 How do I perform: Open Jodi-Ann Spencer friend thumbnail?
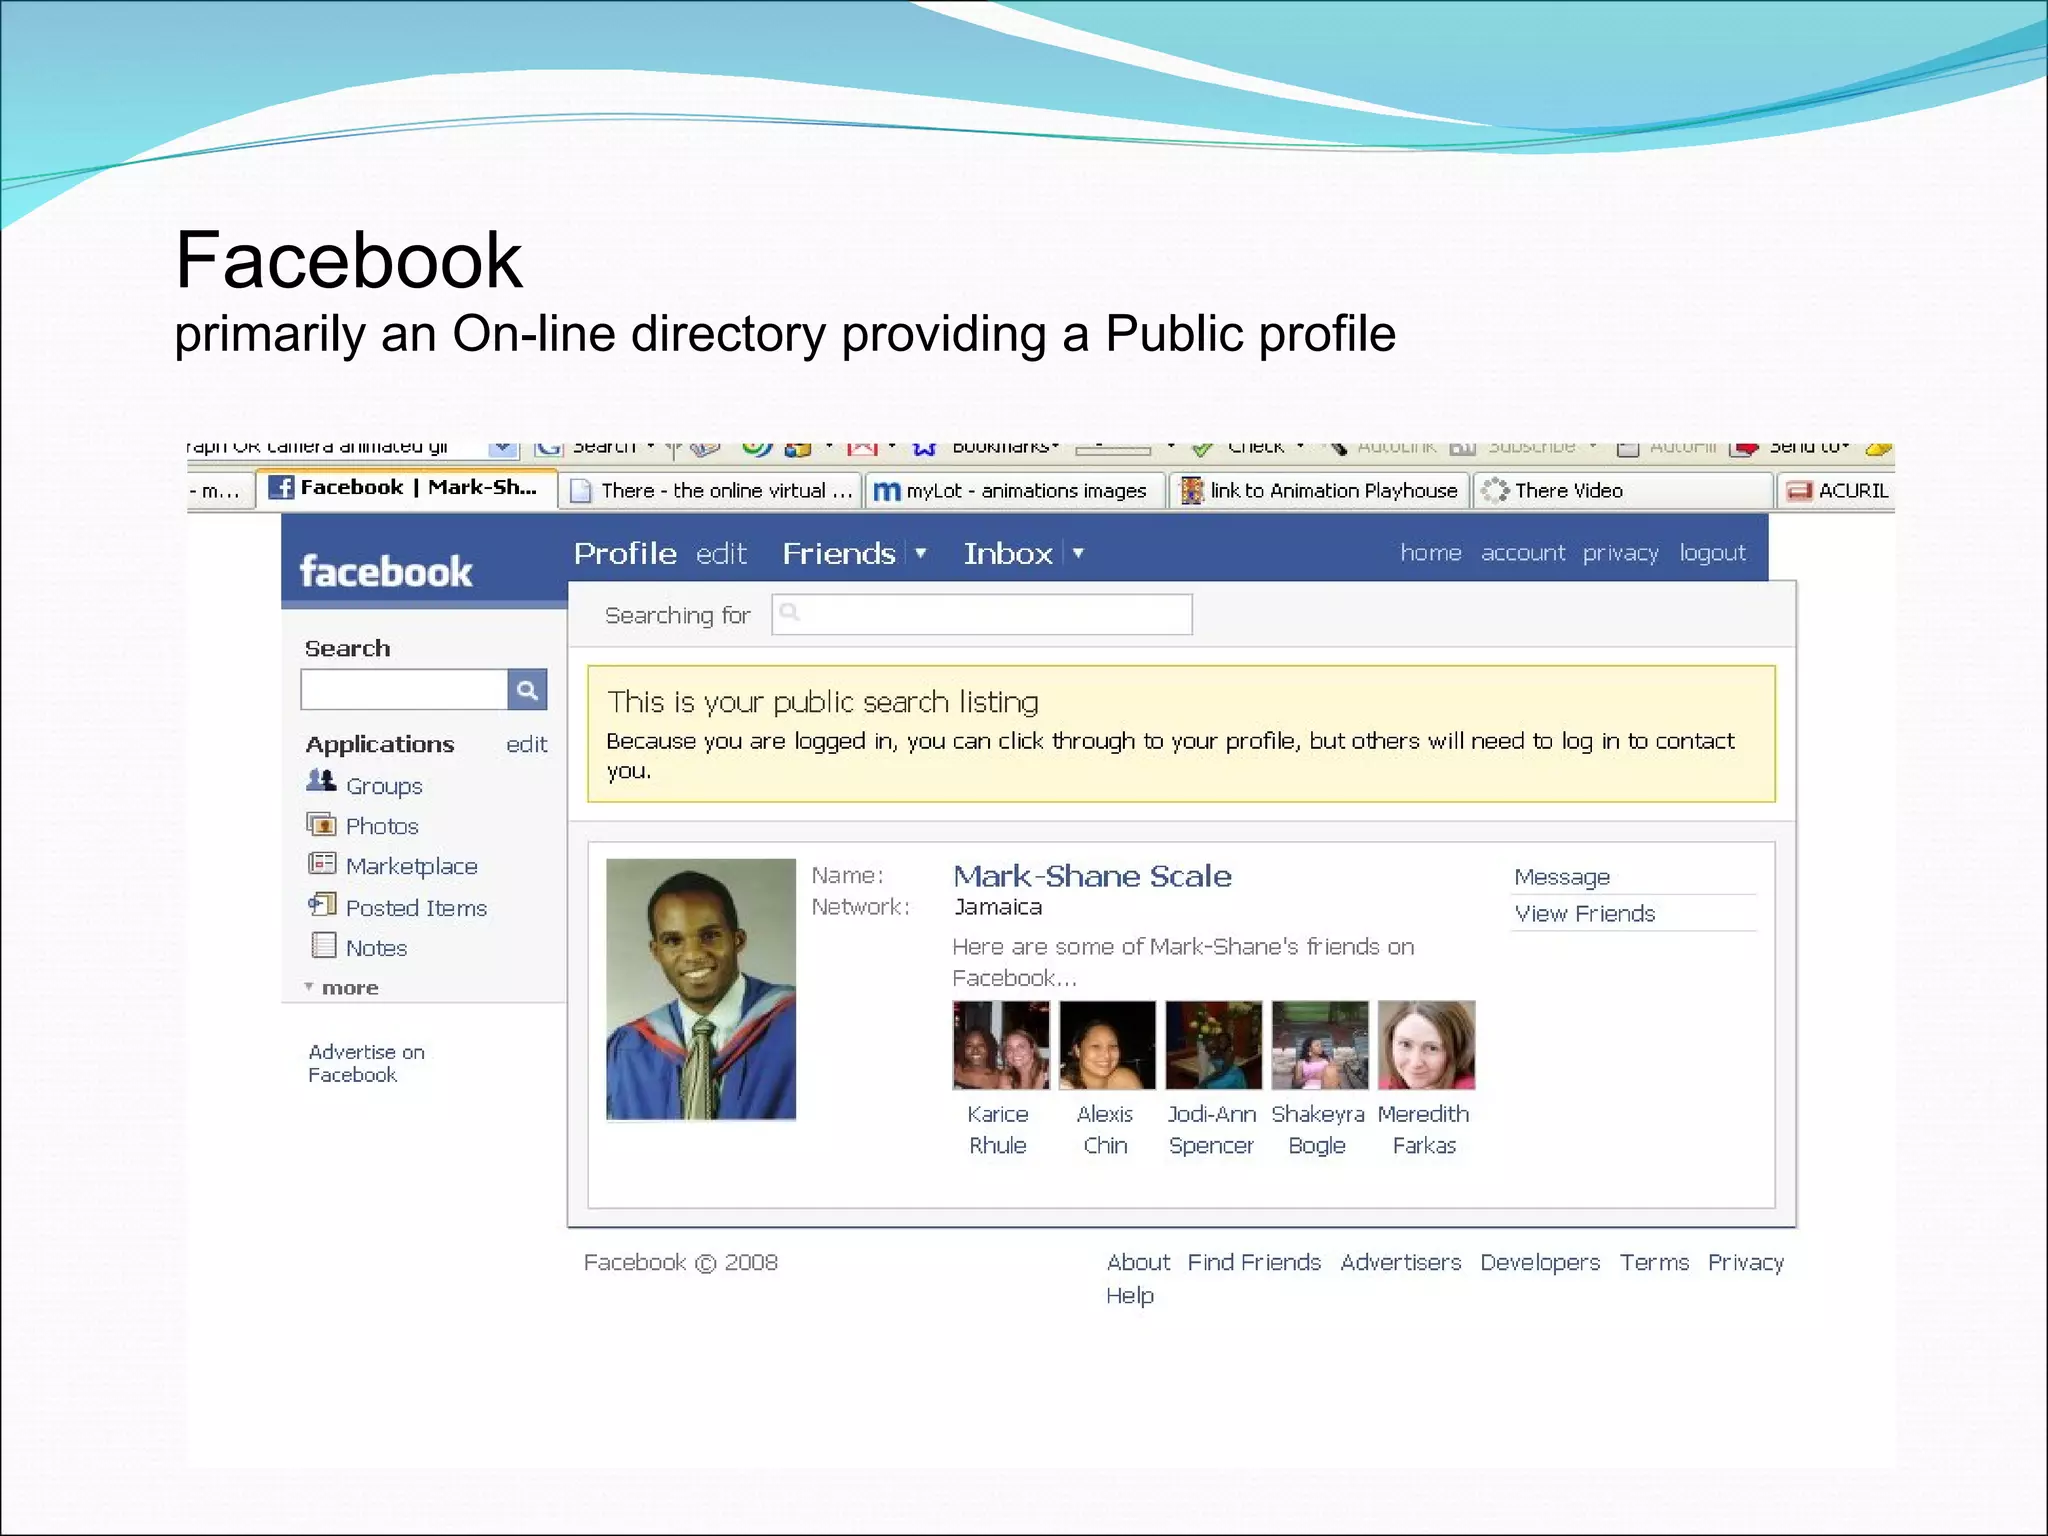click(x=1214, y=1045)
